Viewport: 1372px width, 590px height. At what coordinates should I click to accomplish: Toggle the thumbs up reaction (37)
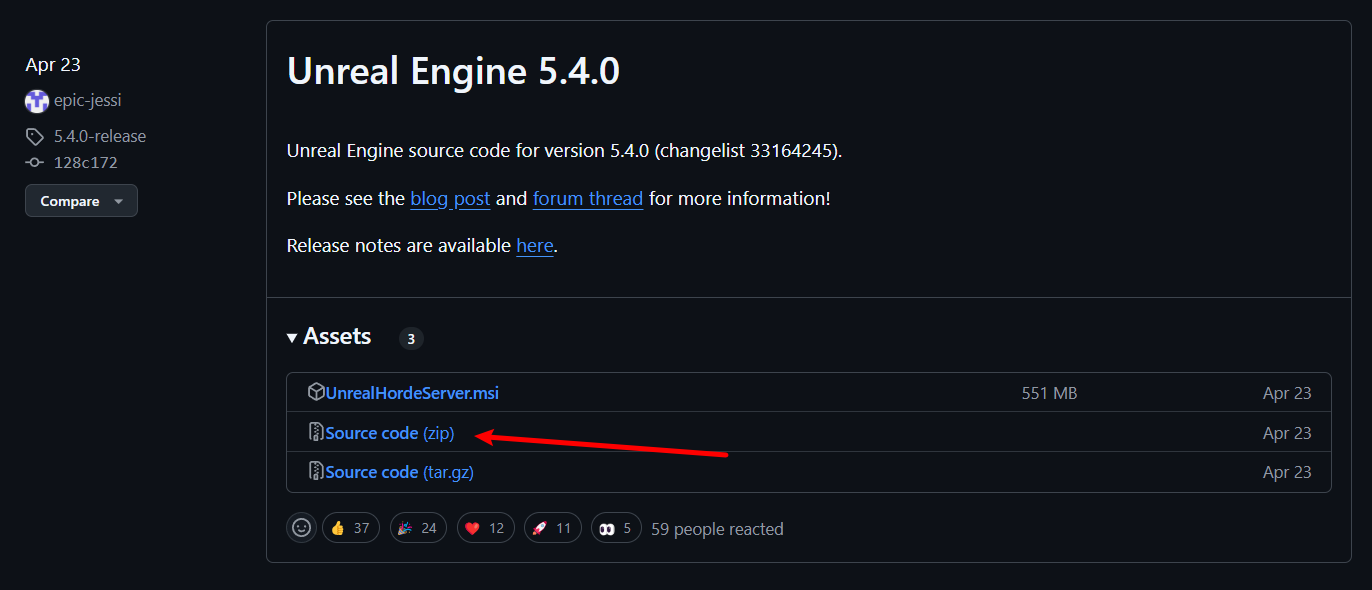click(x=351, y=528)
